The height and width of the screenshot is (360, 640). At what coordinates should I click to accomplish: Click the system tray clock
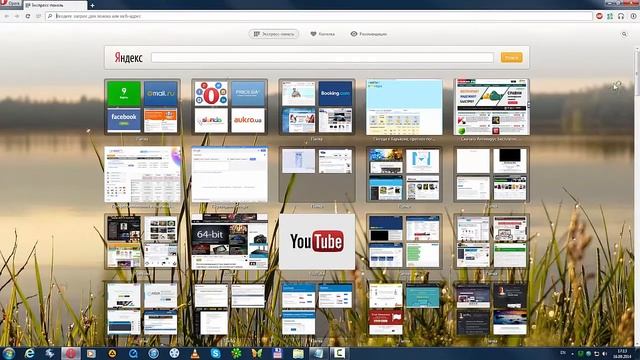pos(622,353)
